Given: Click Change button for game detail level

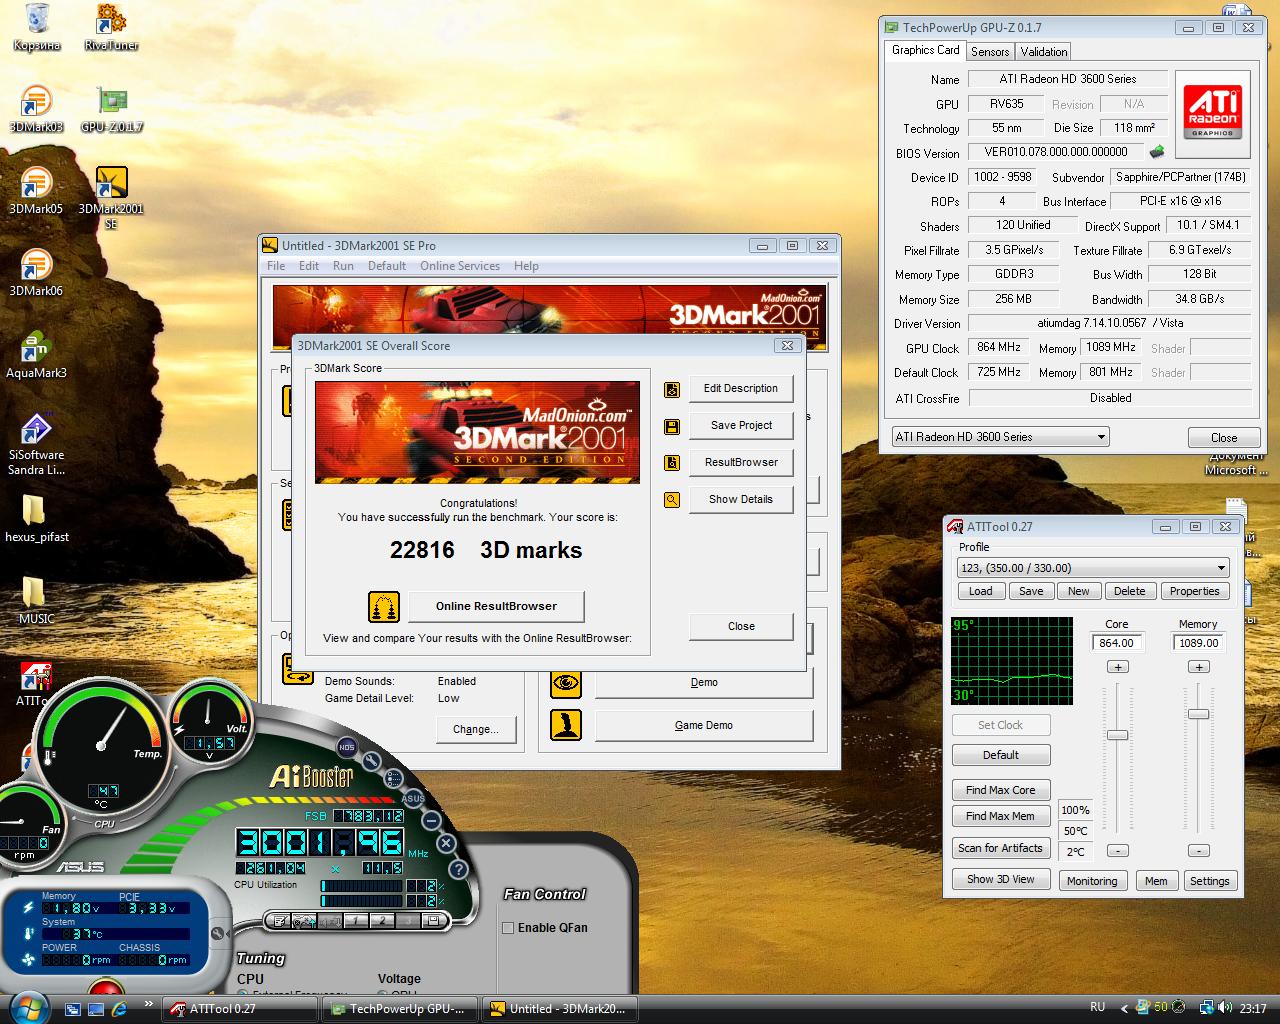Looking at the screenshot, I should [476, 729].
